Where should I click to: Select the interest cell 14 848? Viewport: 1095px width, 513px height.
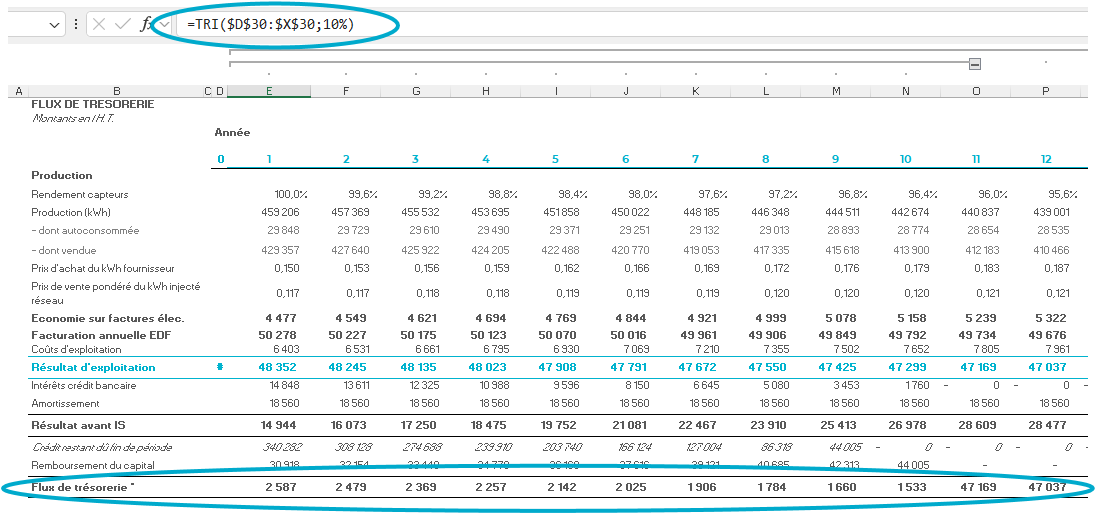coord(285,385)
